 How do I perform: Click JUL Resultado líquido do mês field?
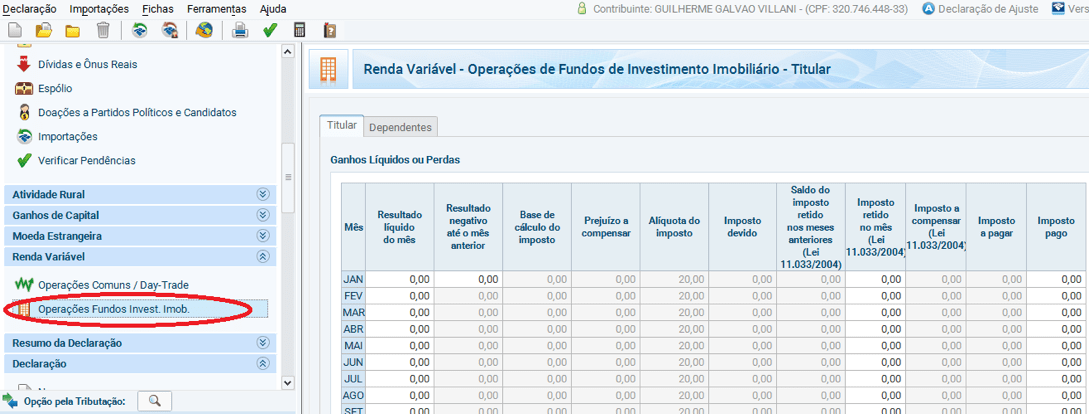point(399,379)
